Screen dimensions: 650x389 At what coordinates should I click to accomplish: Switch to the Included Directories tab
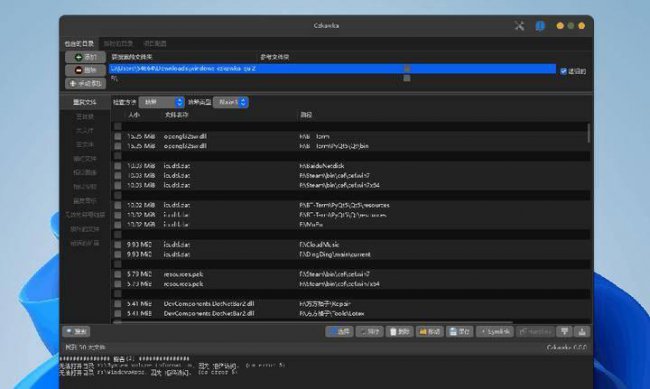tap(79, 44)
